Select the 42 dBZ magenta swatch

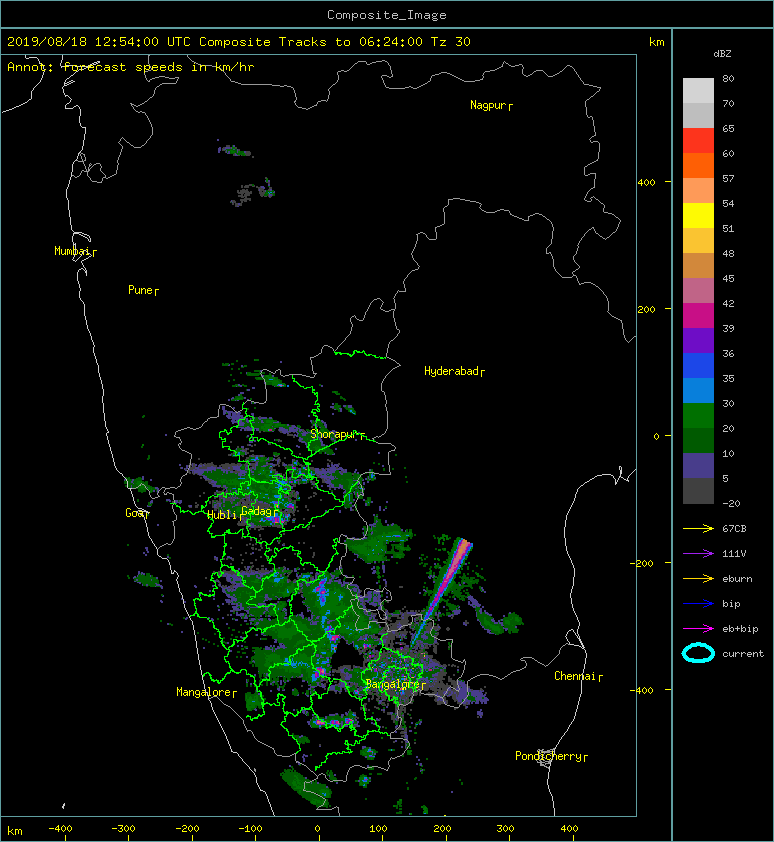point(698,315)
